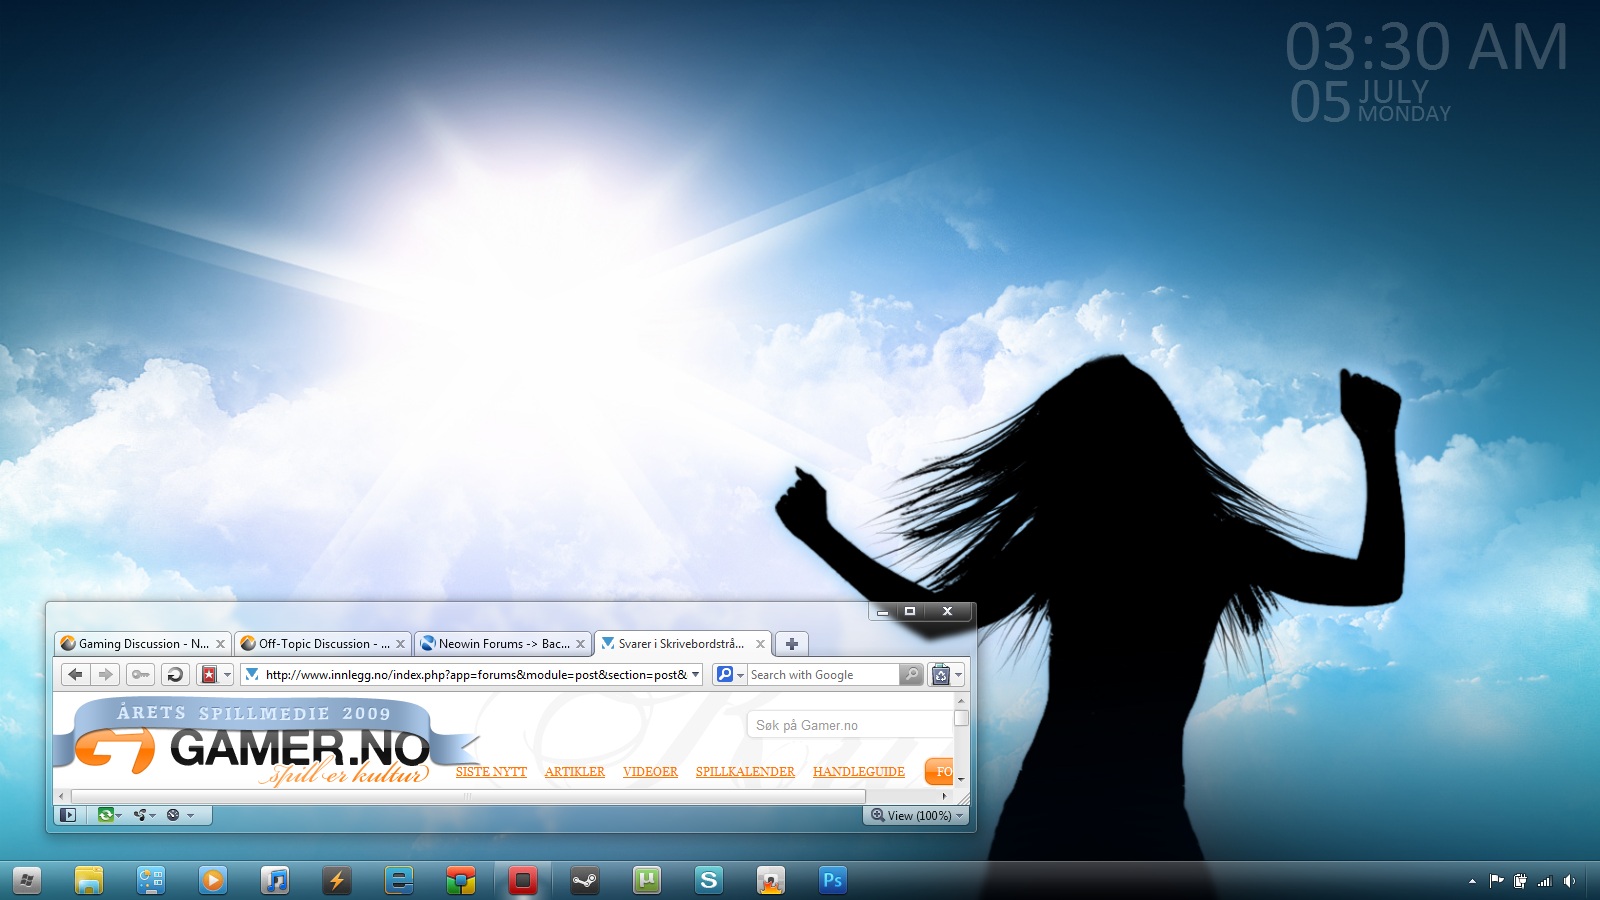Screen dimensions: 1600x900
Task: Open Skype from the taskbar
Action: coord(709,880)
